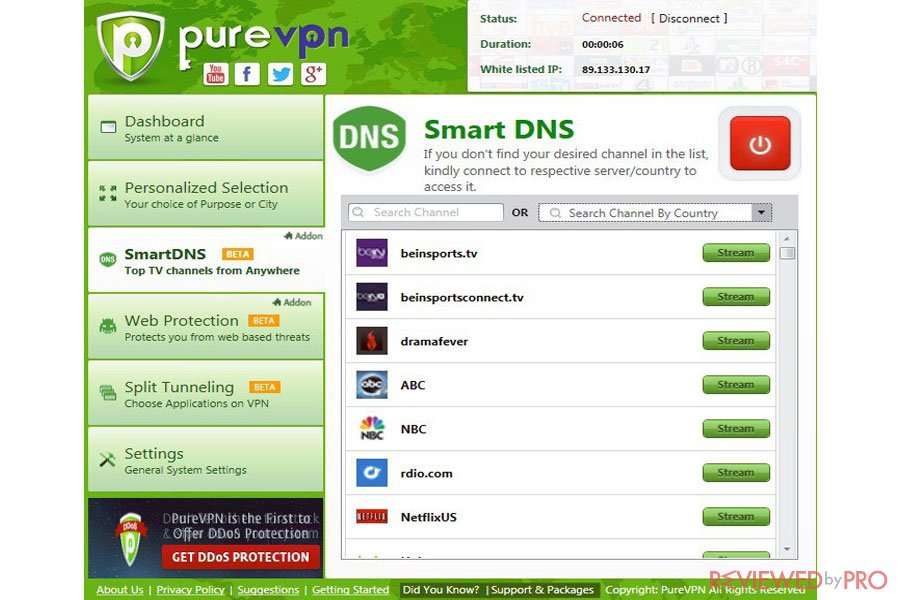The width and height of the screenshot is (900, 600).
Task: Click the PureVPN shield logo
Action: coord(131,46)
